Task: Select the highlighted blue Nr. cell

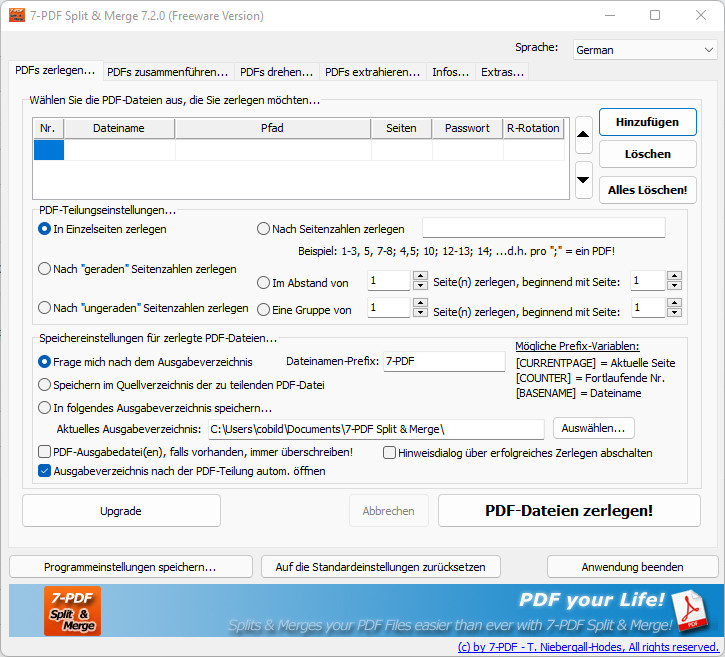Action: click(x=49, y=150)
